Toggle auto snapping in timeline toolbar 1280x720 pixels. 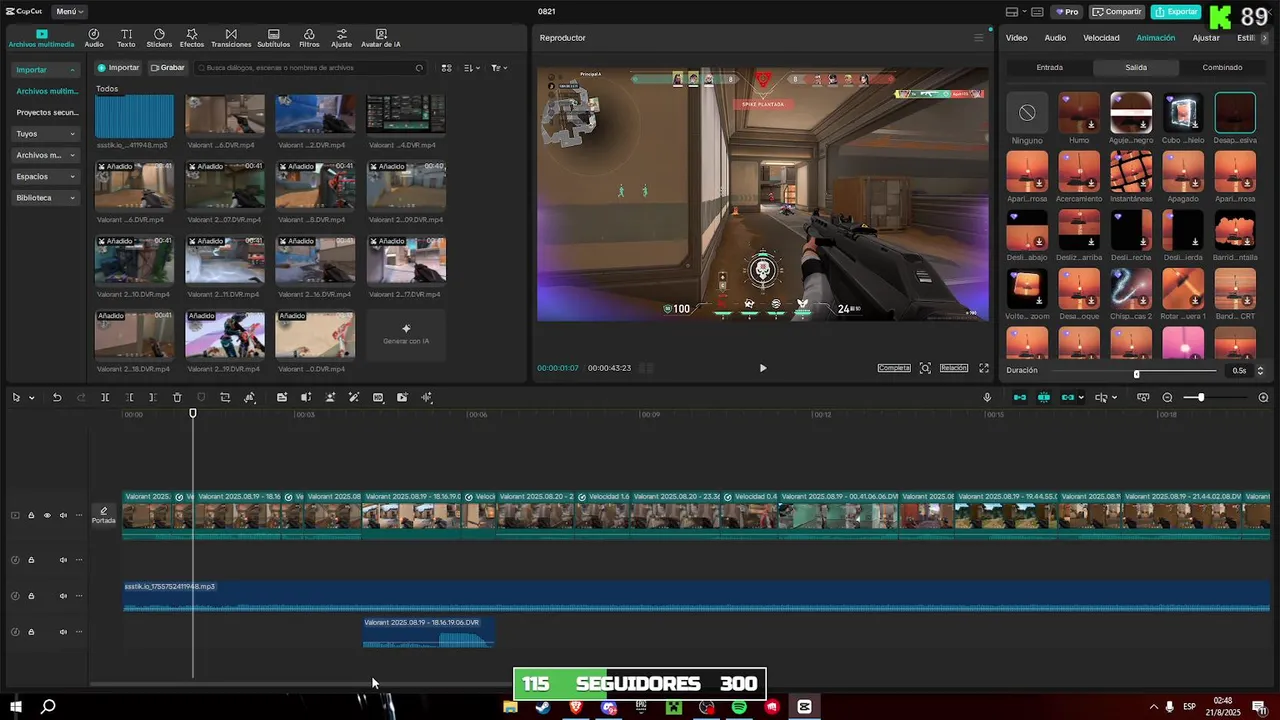(1044, 397)
